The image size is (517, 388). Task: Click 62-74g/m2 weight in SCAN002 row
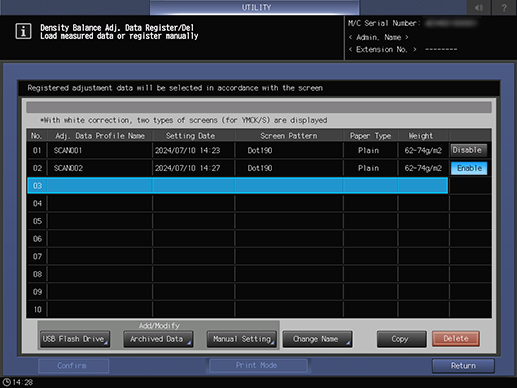423,168
